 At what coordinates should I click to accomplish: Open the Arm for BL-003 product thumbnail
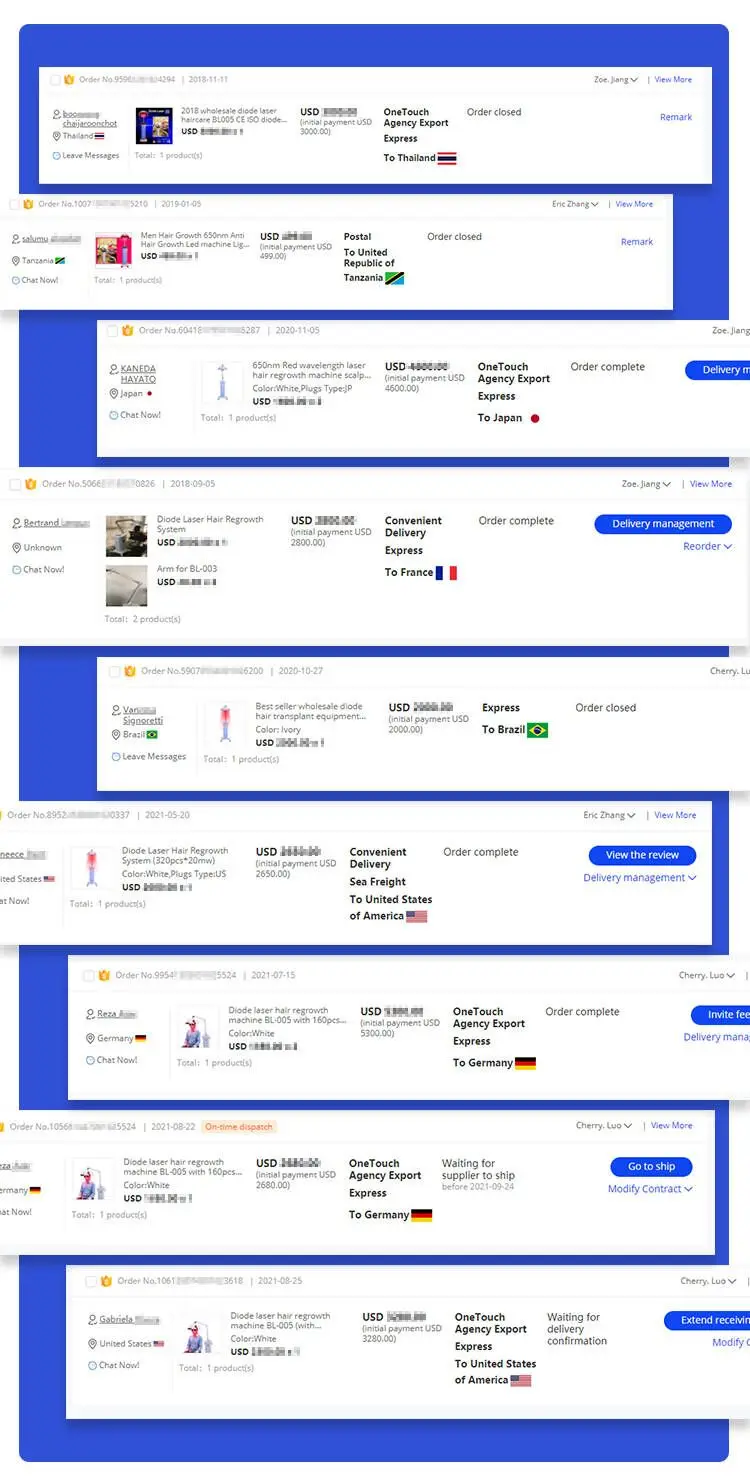126,586
